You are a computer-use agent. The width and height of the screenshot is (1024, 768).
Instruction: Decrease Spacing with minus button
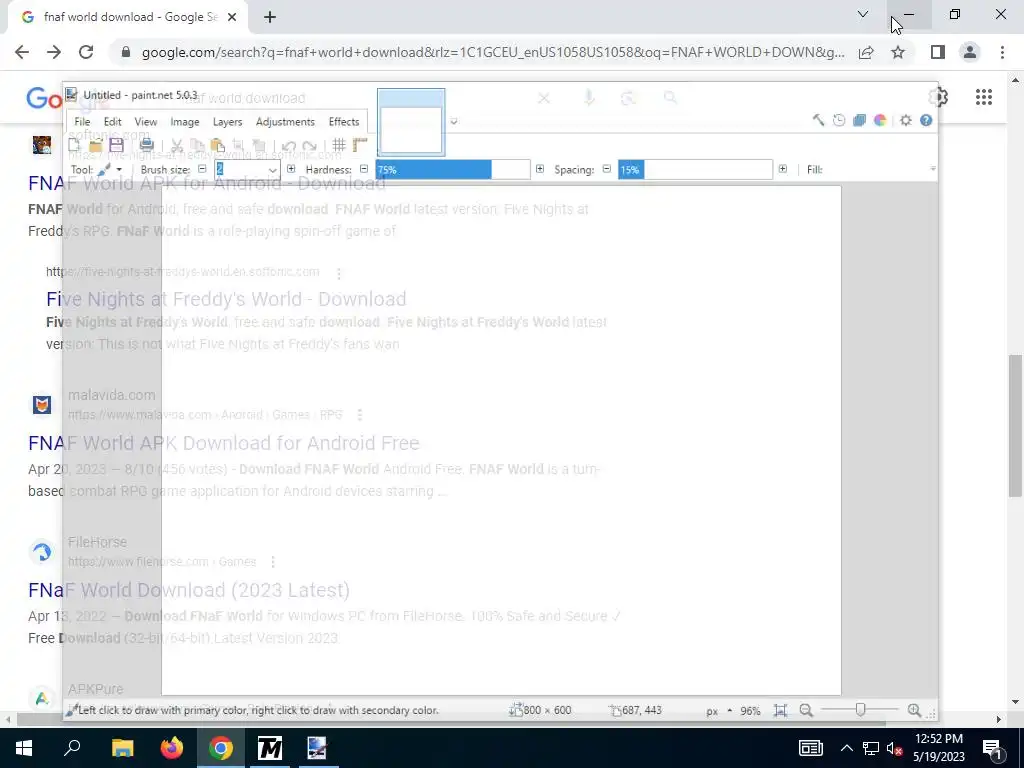607,169
